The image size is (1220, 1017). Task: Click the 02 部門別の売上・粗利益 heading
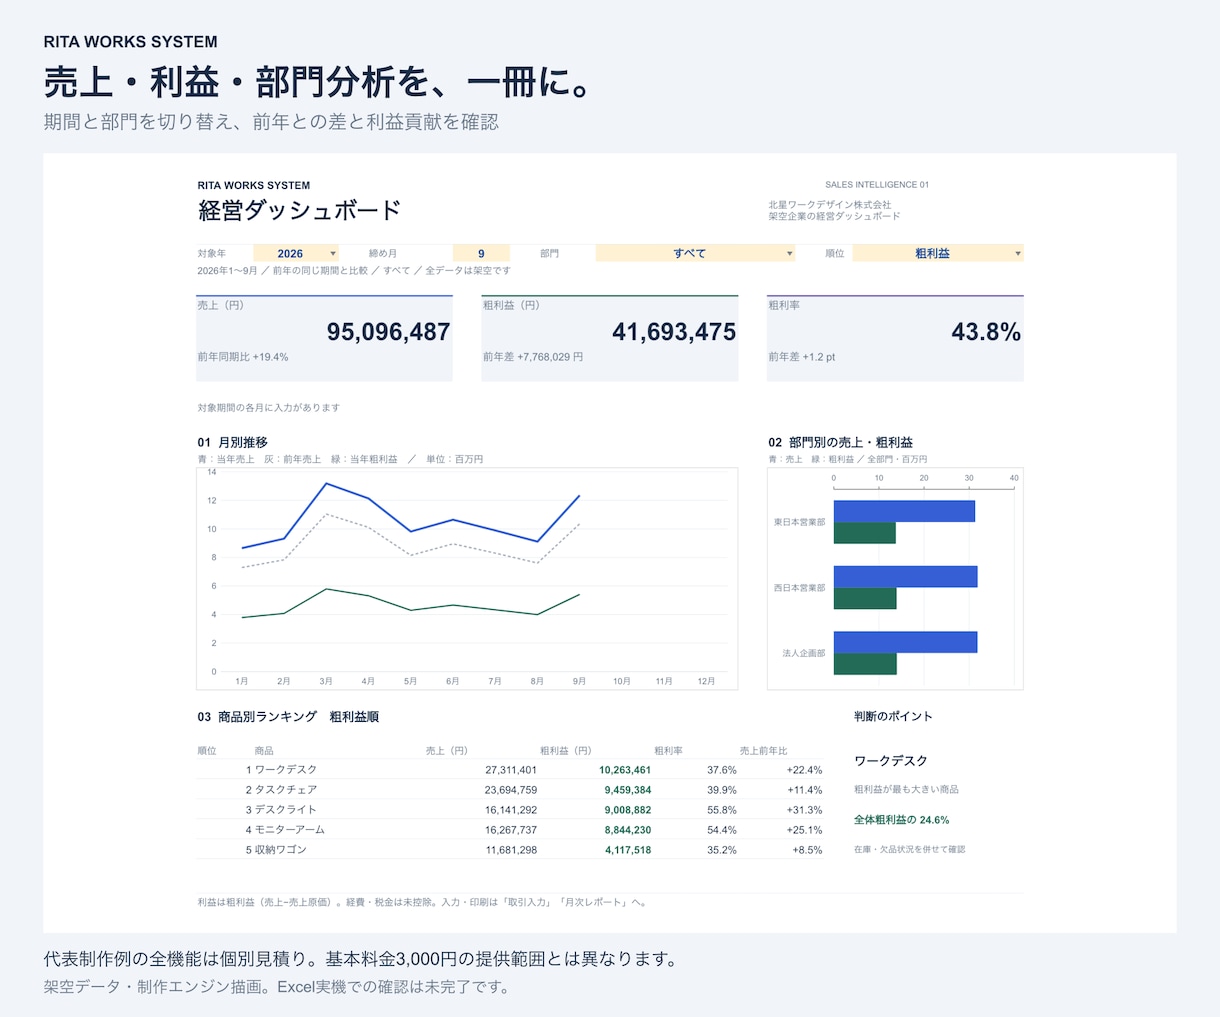point(840,442)
